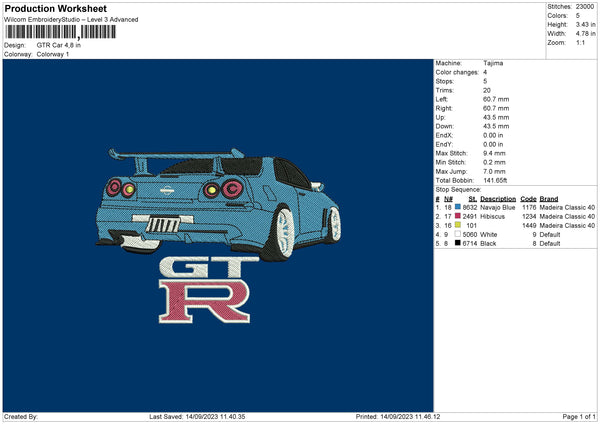Click the Stitches value 23000
The height and width of the screenshot is (424, 600).
585,7
